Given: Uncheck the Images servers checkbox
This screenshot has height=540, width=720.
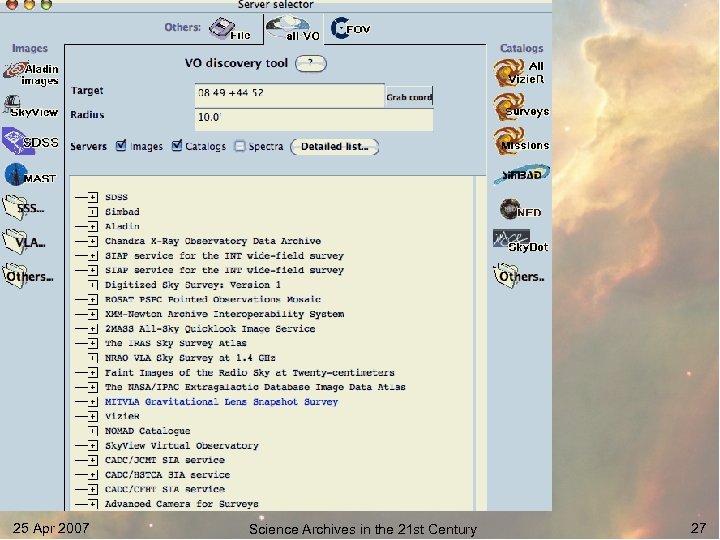Looking at the screenshot, I should [x=121, y=146].
